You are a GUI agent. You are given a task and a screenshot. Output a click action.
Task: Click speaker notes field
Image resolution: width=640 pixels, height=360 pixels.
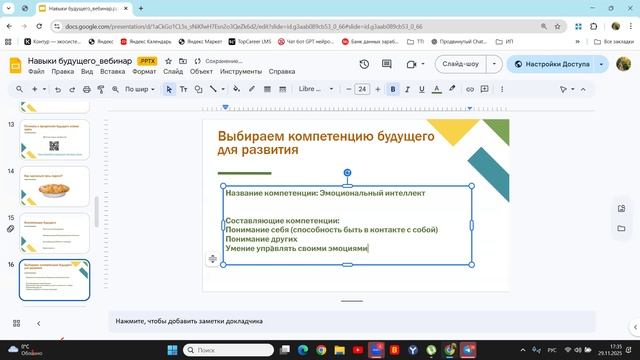[351, 321]
